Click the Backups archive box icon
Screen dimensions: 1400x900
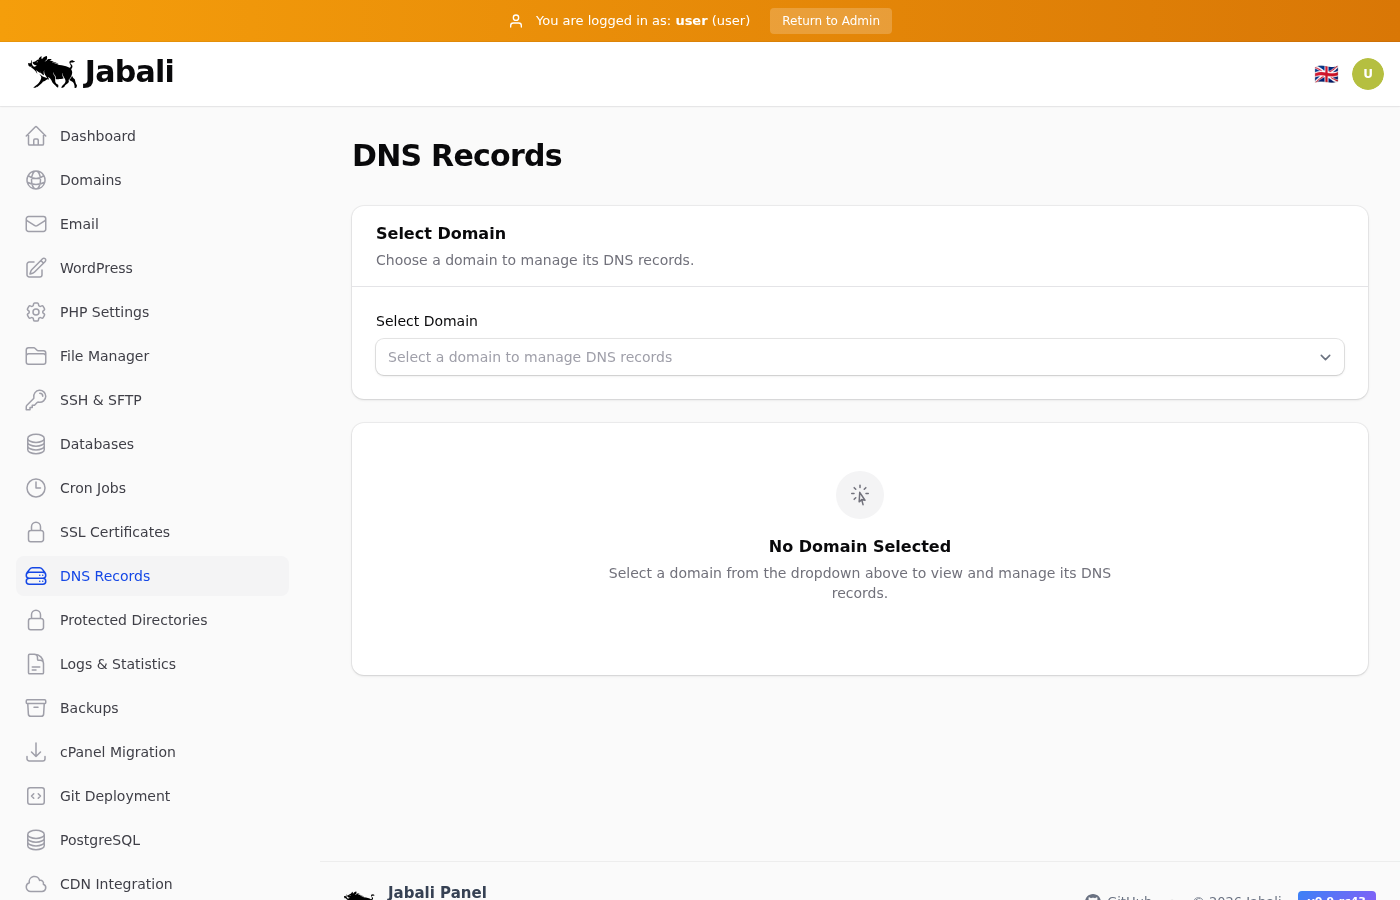[x=36, y=708]
